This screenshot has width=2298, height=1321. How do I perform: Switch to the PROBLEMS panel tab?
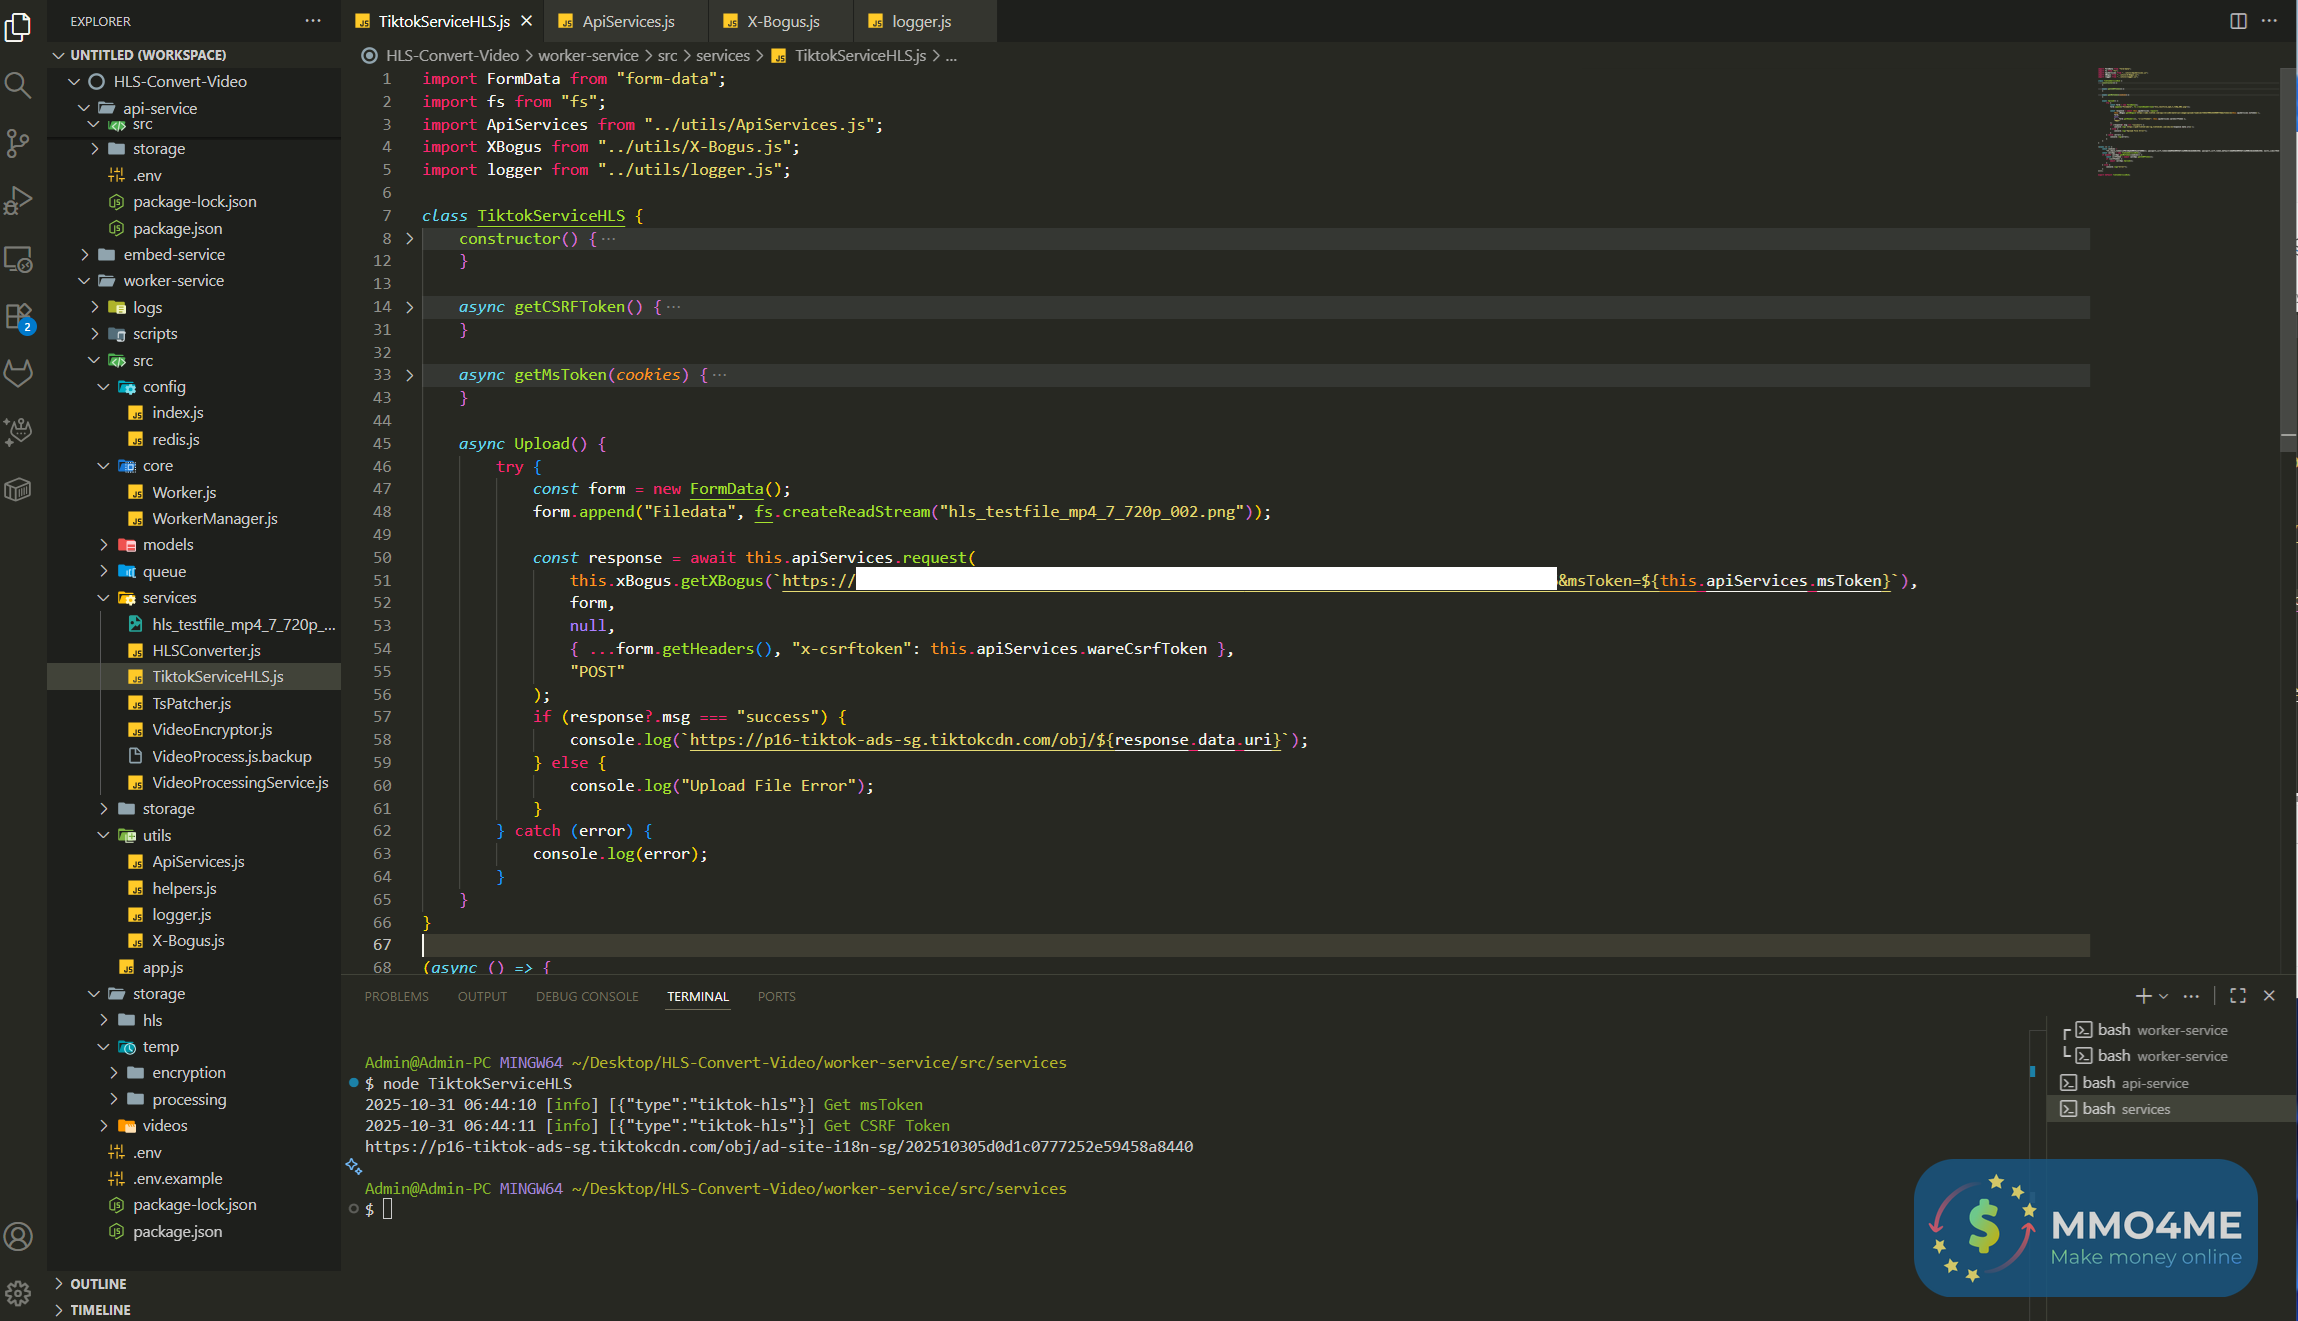[x=396, y=996]
